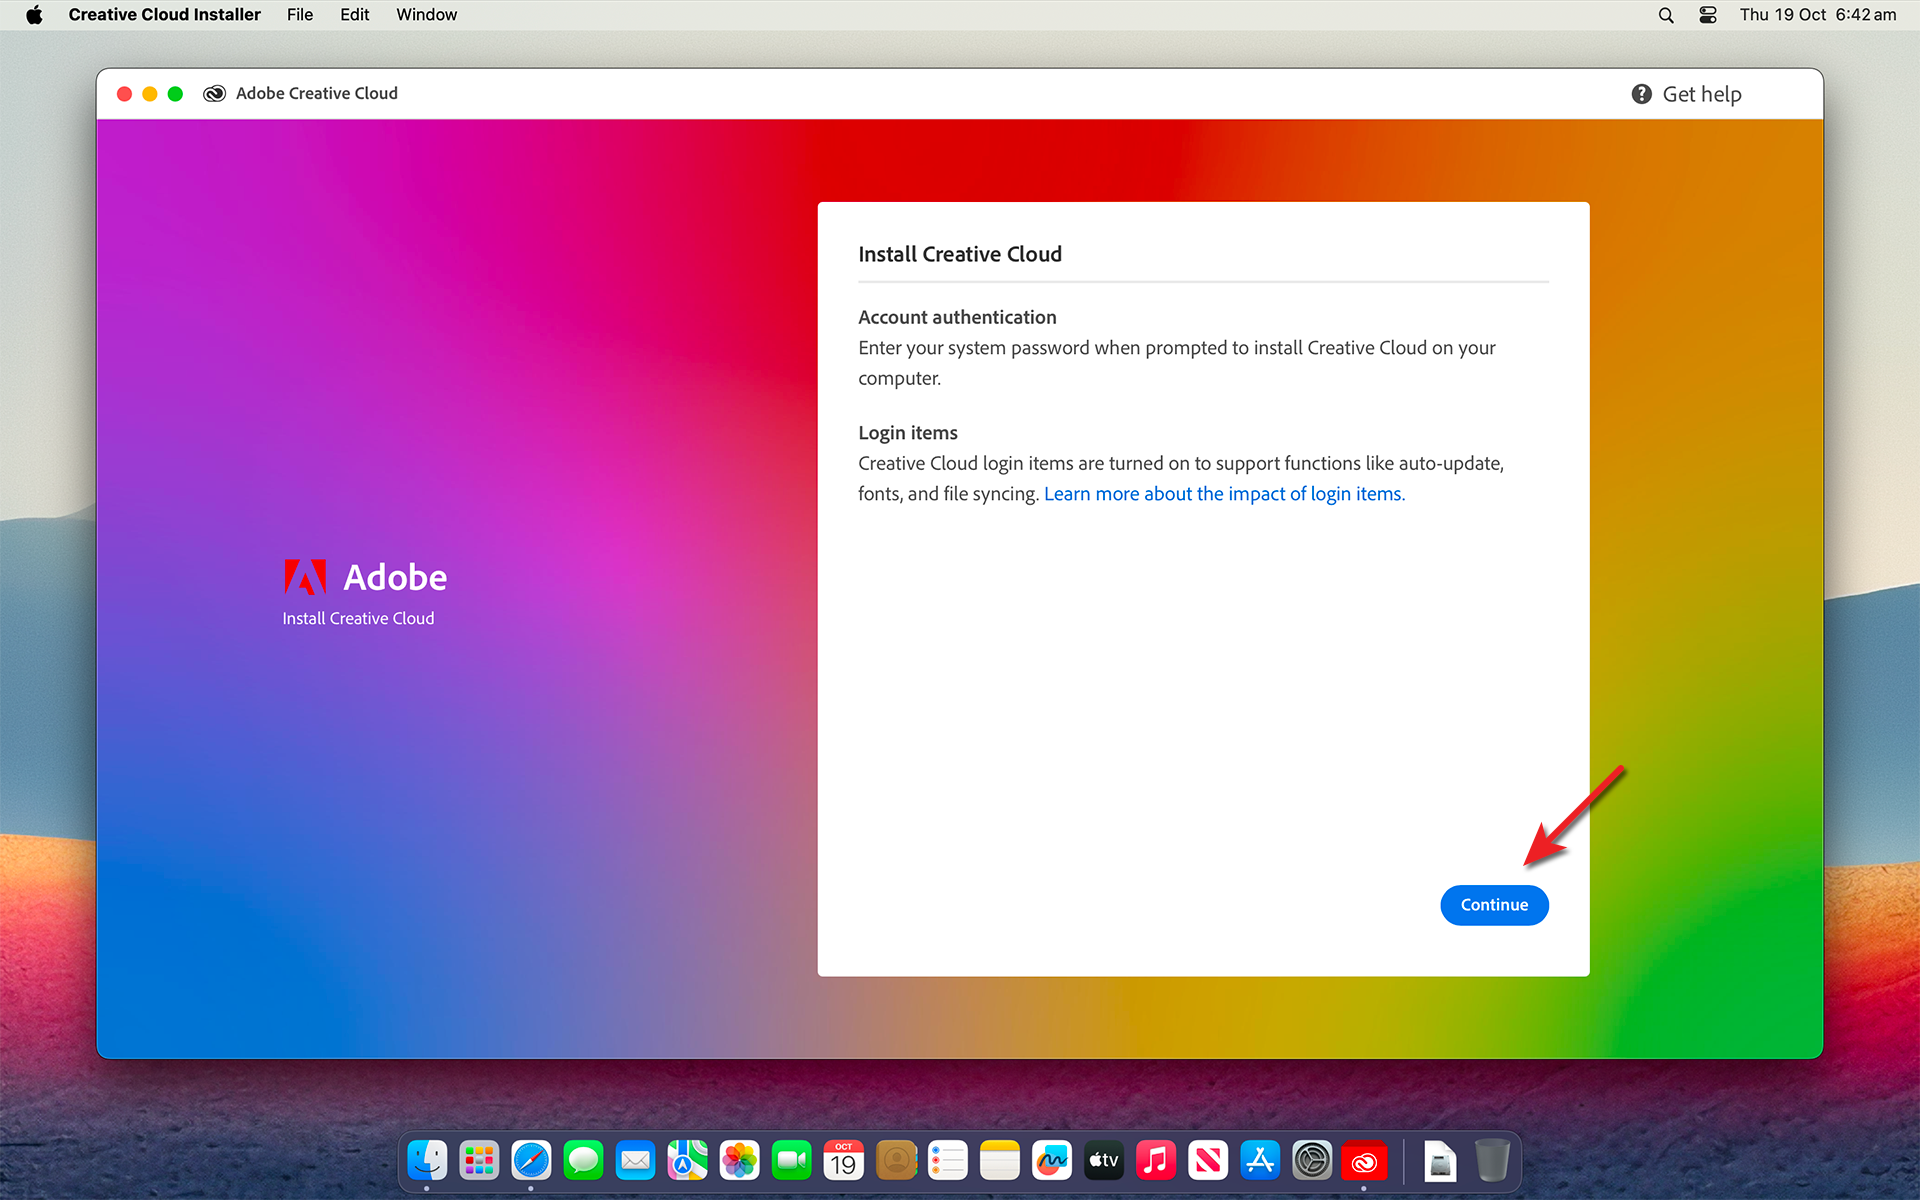Click the Adobe Creative Cloud window title
The height and width of the screenshot is (1200, 1920).
317,93
